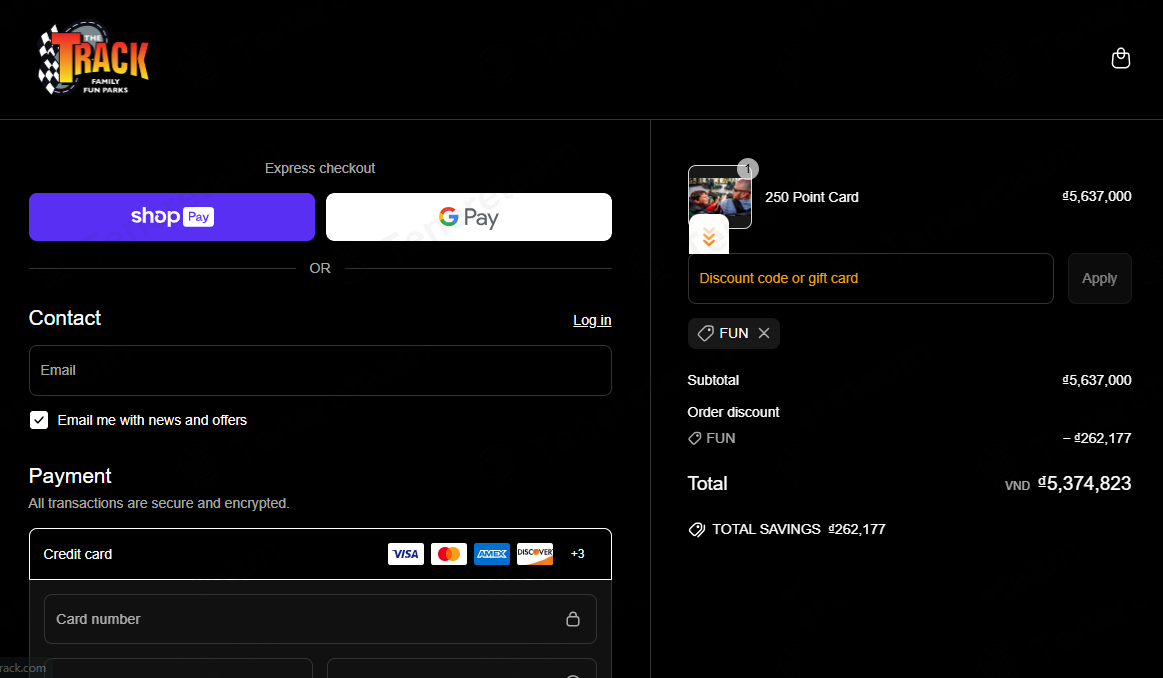The width and height of the screenshot is (1163, 678).
Task: Remove the FUN discount code tag
Action: tap(764, 334)
